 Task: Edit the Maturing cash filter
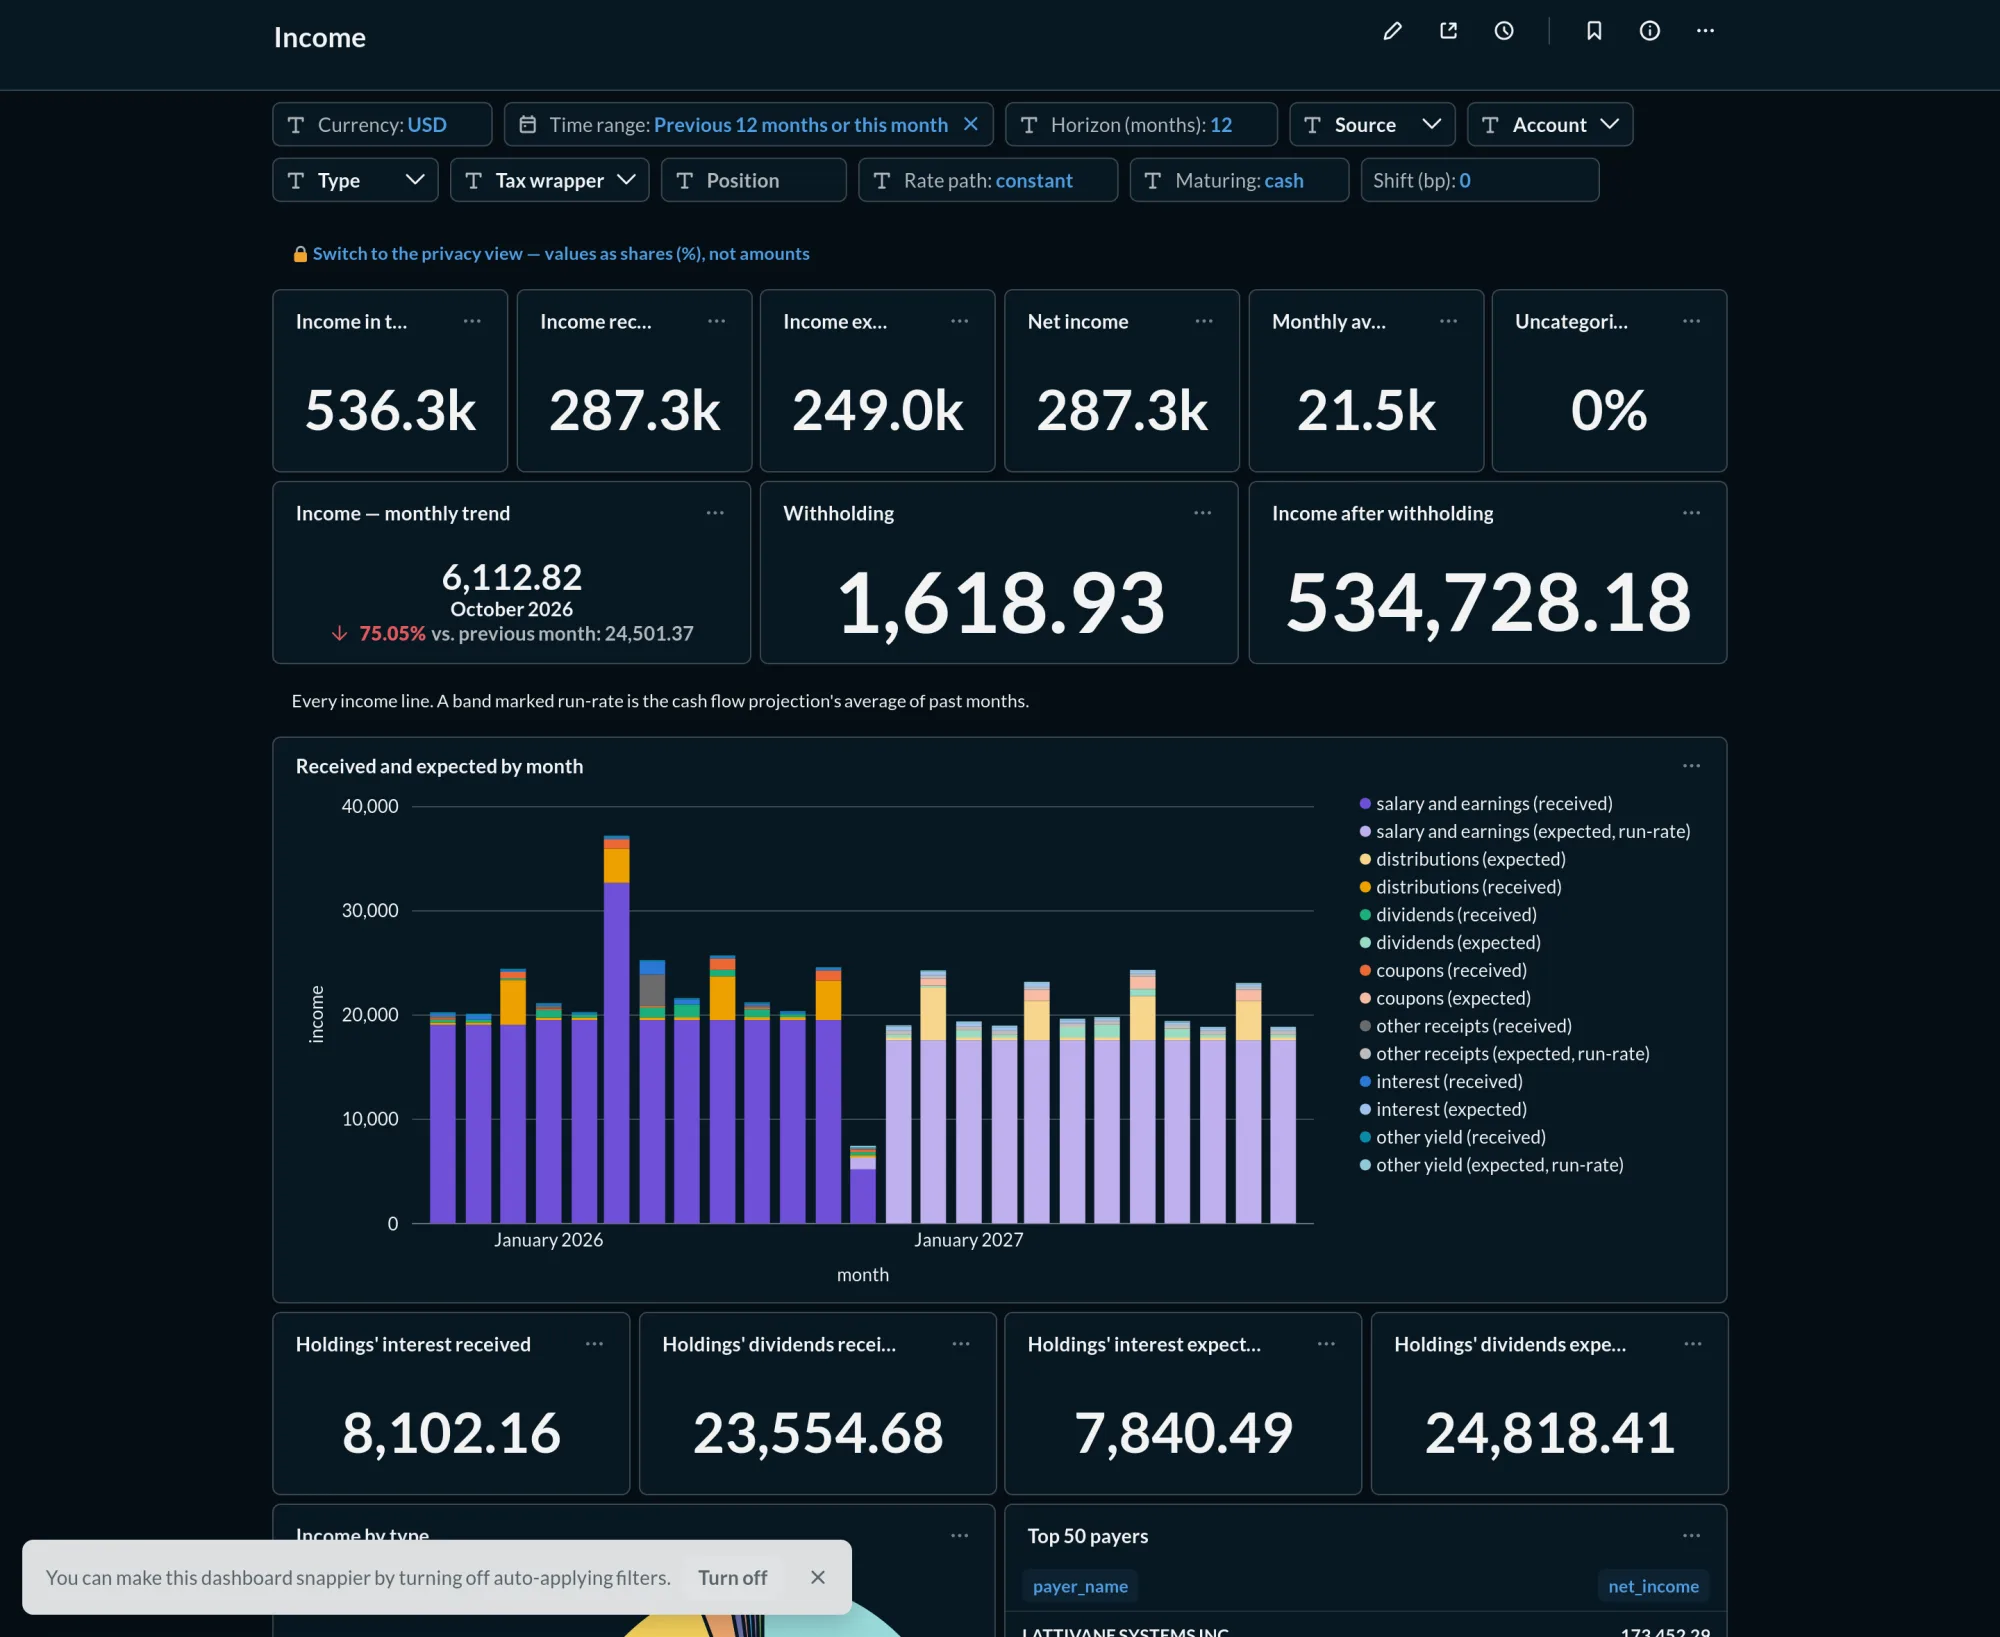click(x=1239, y=180)
